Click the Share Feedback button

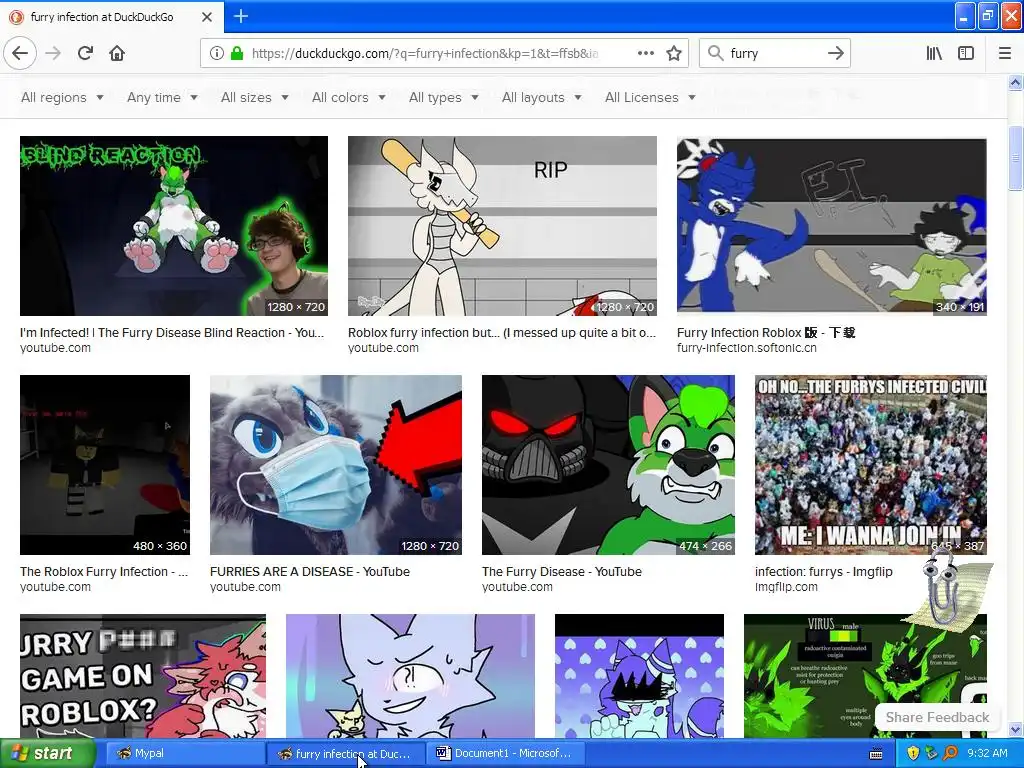click(x=937, y=717)
